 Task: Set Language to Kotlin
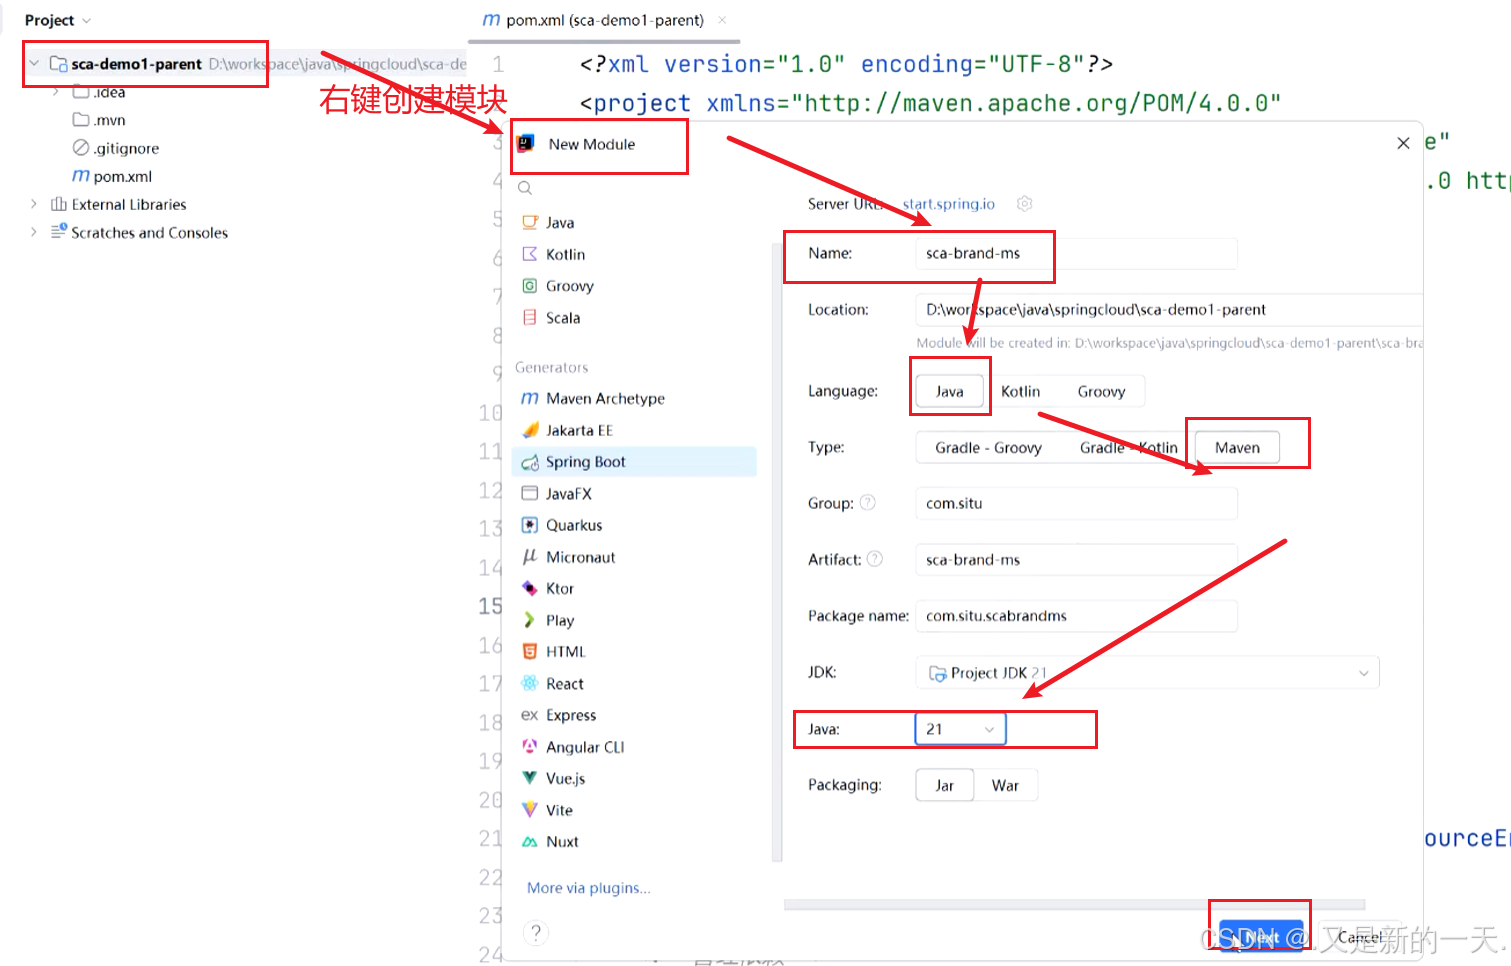(1020, 391)
